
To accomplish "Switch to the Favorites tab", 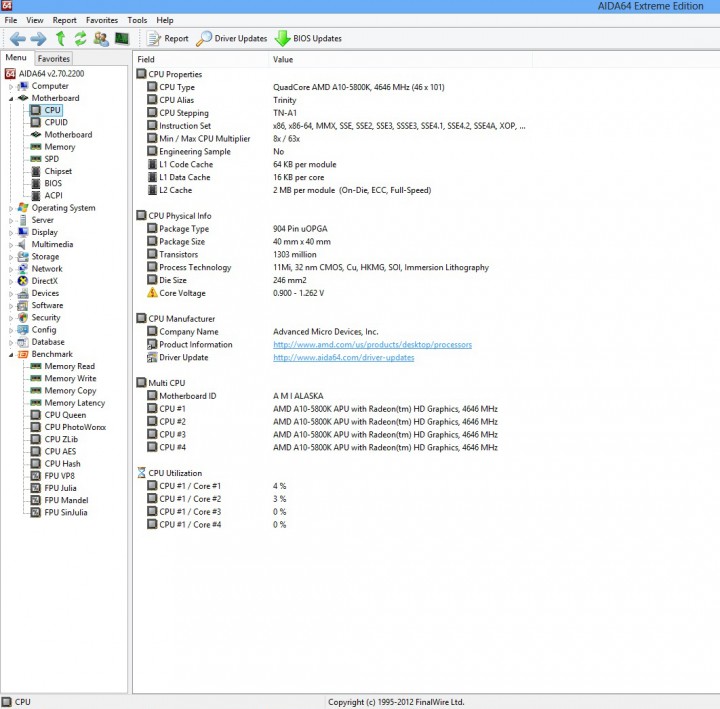I will pos(54,59).
